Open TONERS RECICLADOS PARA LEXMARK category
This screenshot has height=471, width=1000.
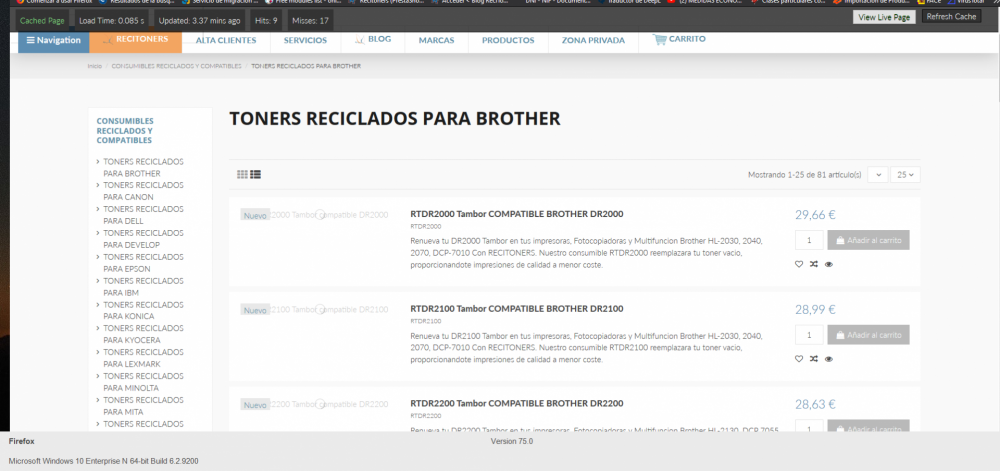point(143,358)
